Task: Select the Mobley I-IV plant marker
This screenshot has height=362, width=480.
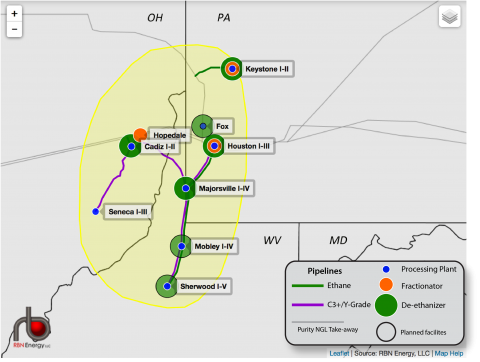Action: [x=181, y=246]
